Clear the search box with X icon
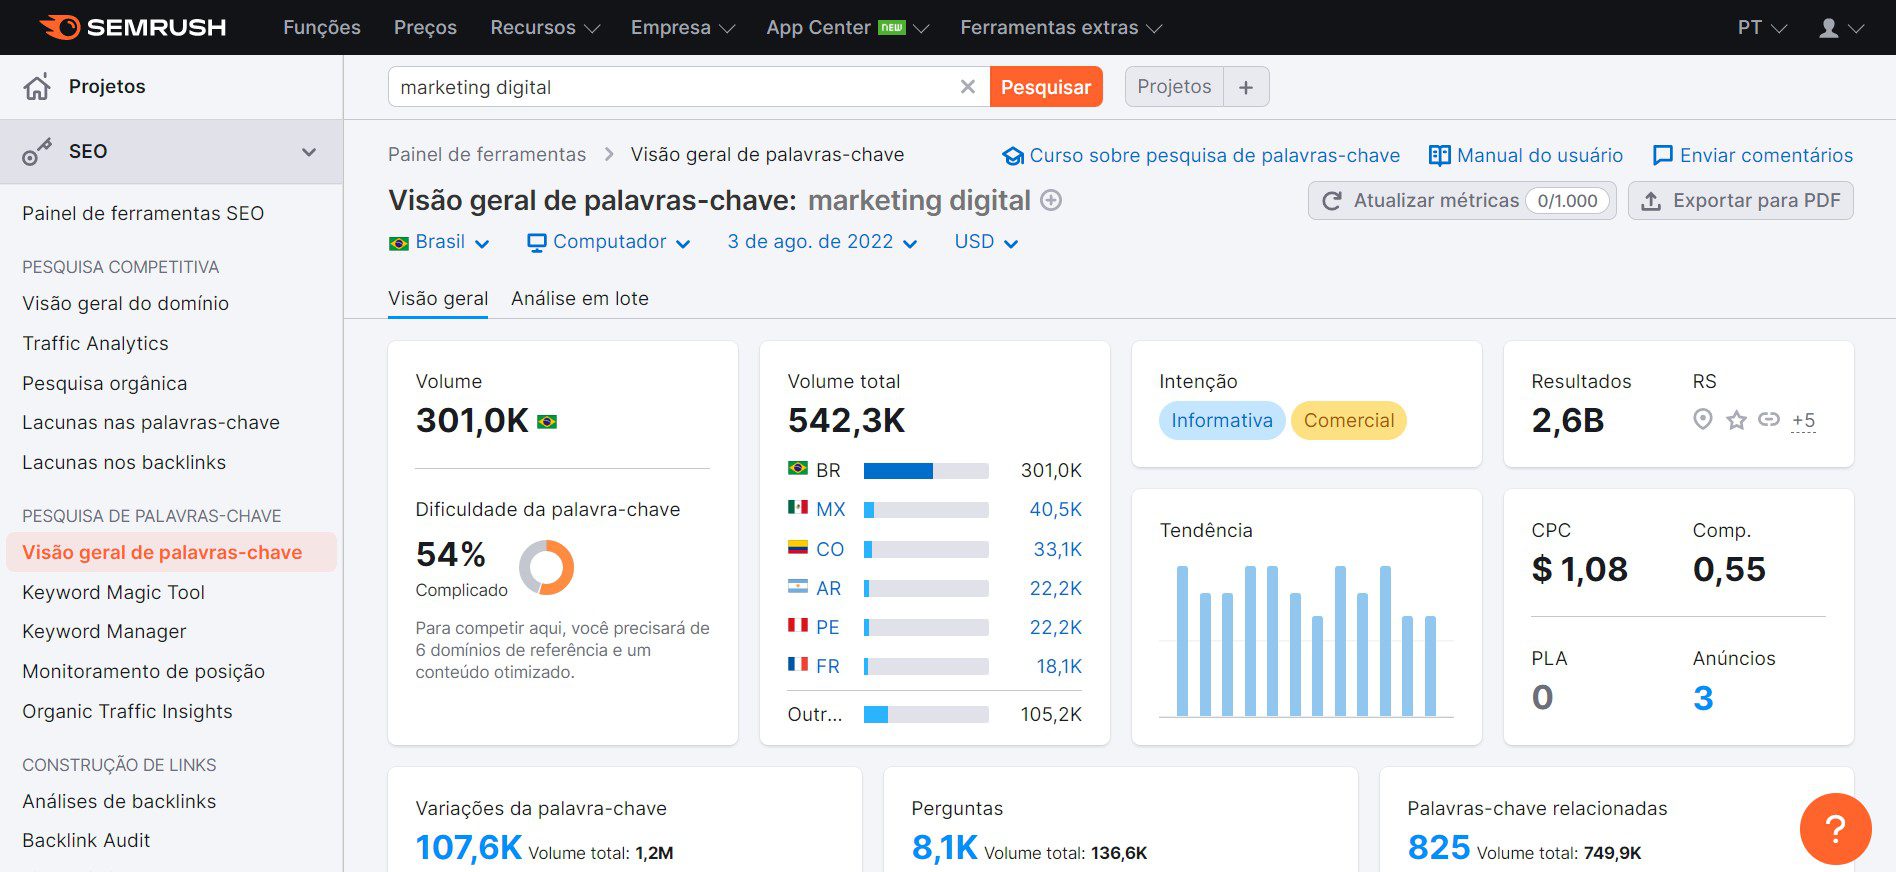The width and height of the screenshot is (1896, 872). [967, 87]
